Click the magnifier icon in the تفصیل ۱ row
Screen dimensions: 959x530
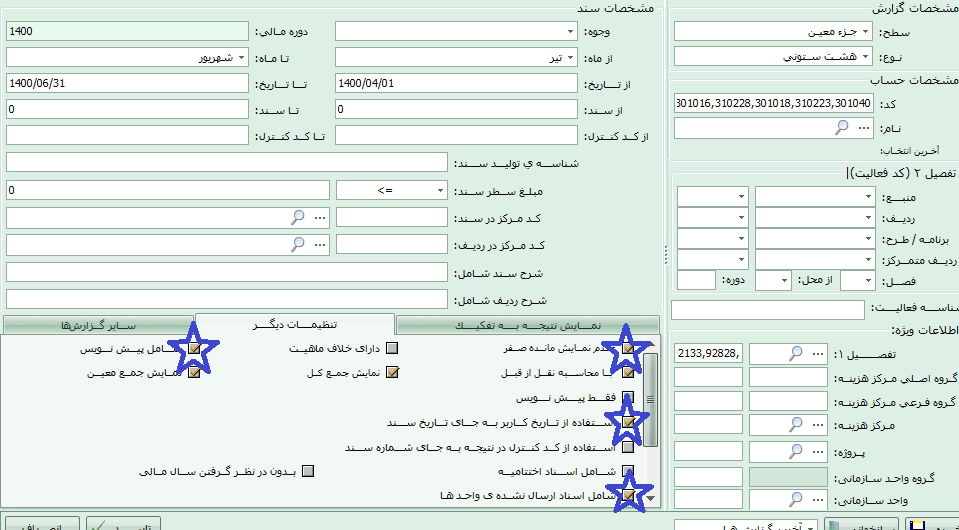(796, 353)
